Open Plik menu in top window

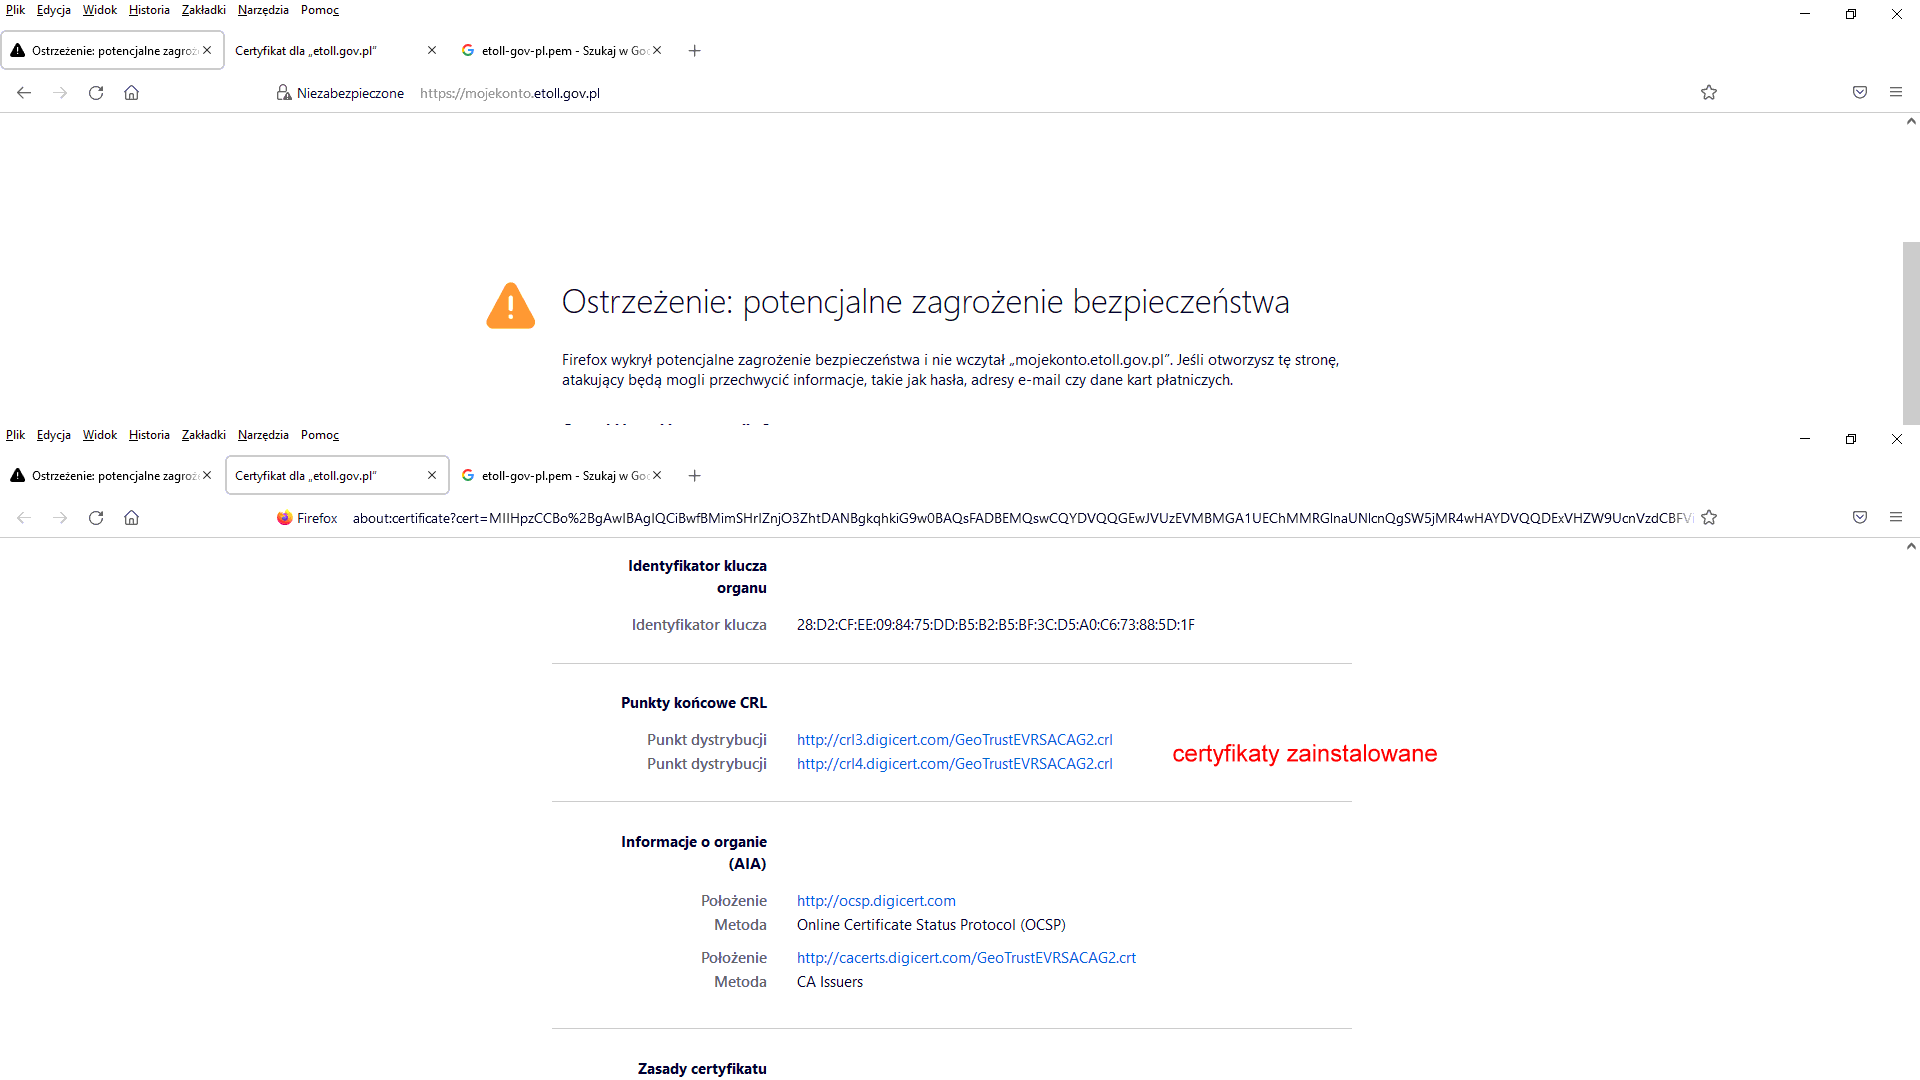15,10
